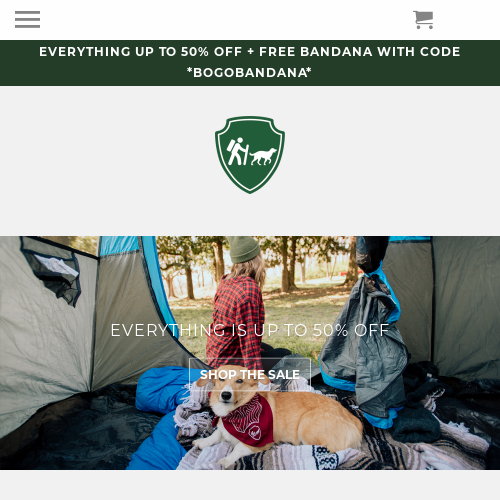The height and width of the screenshot is (500, 500).
Task: Click the mesh pocket on tent wall
Action: (x=51, y=270)
